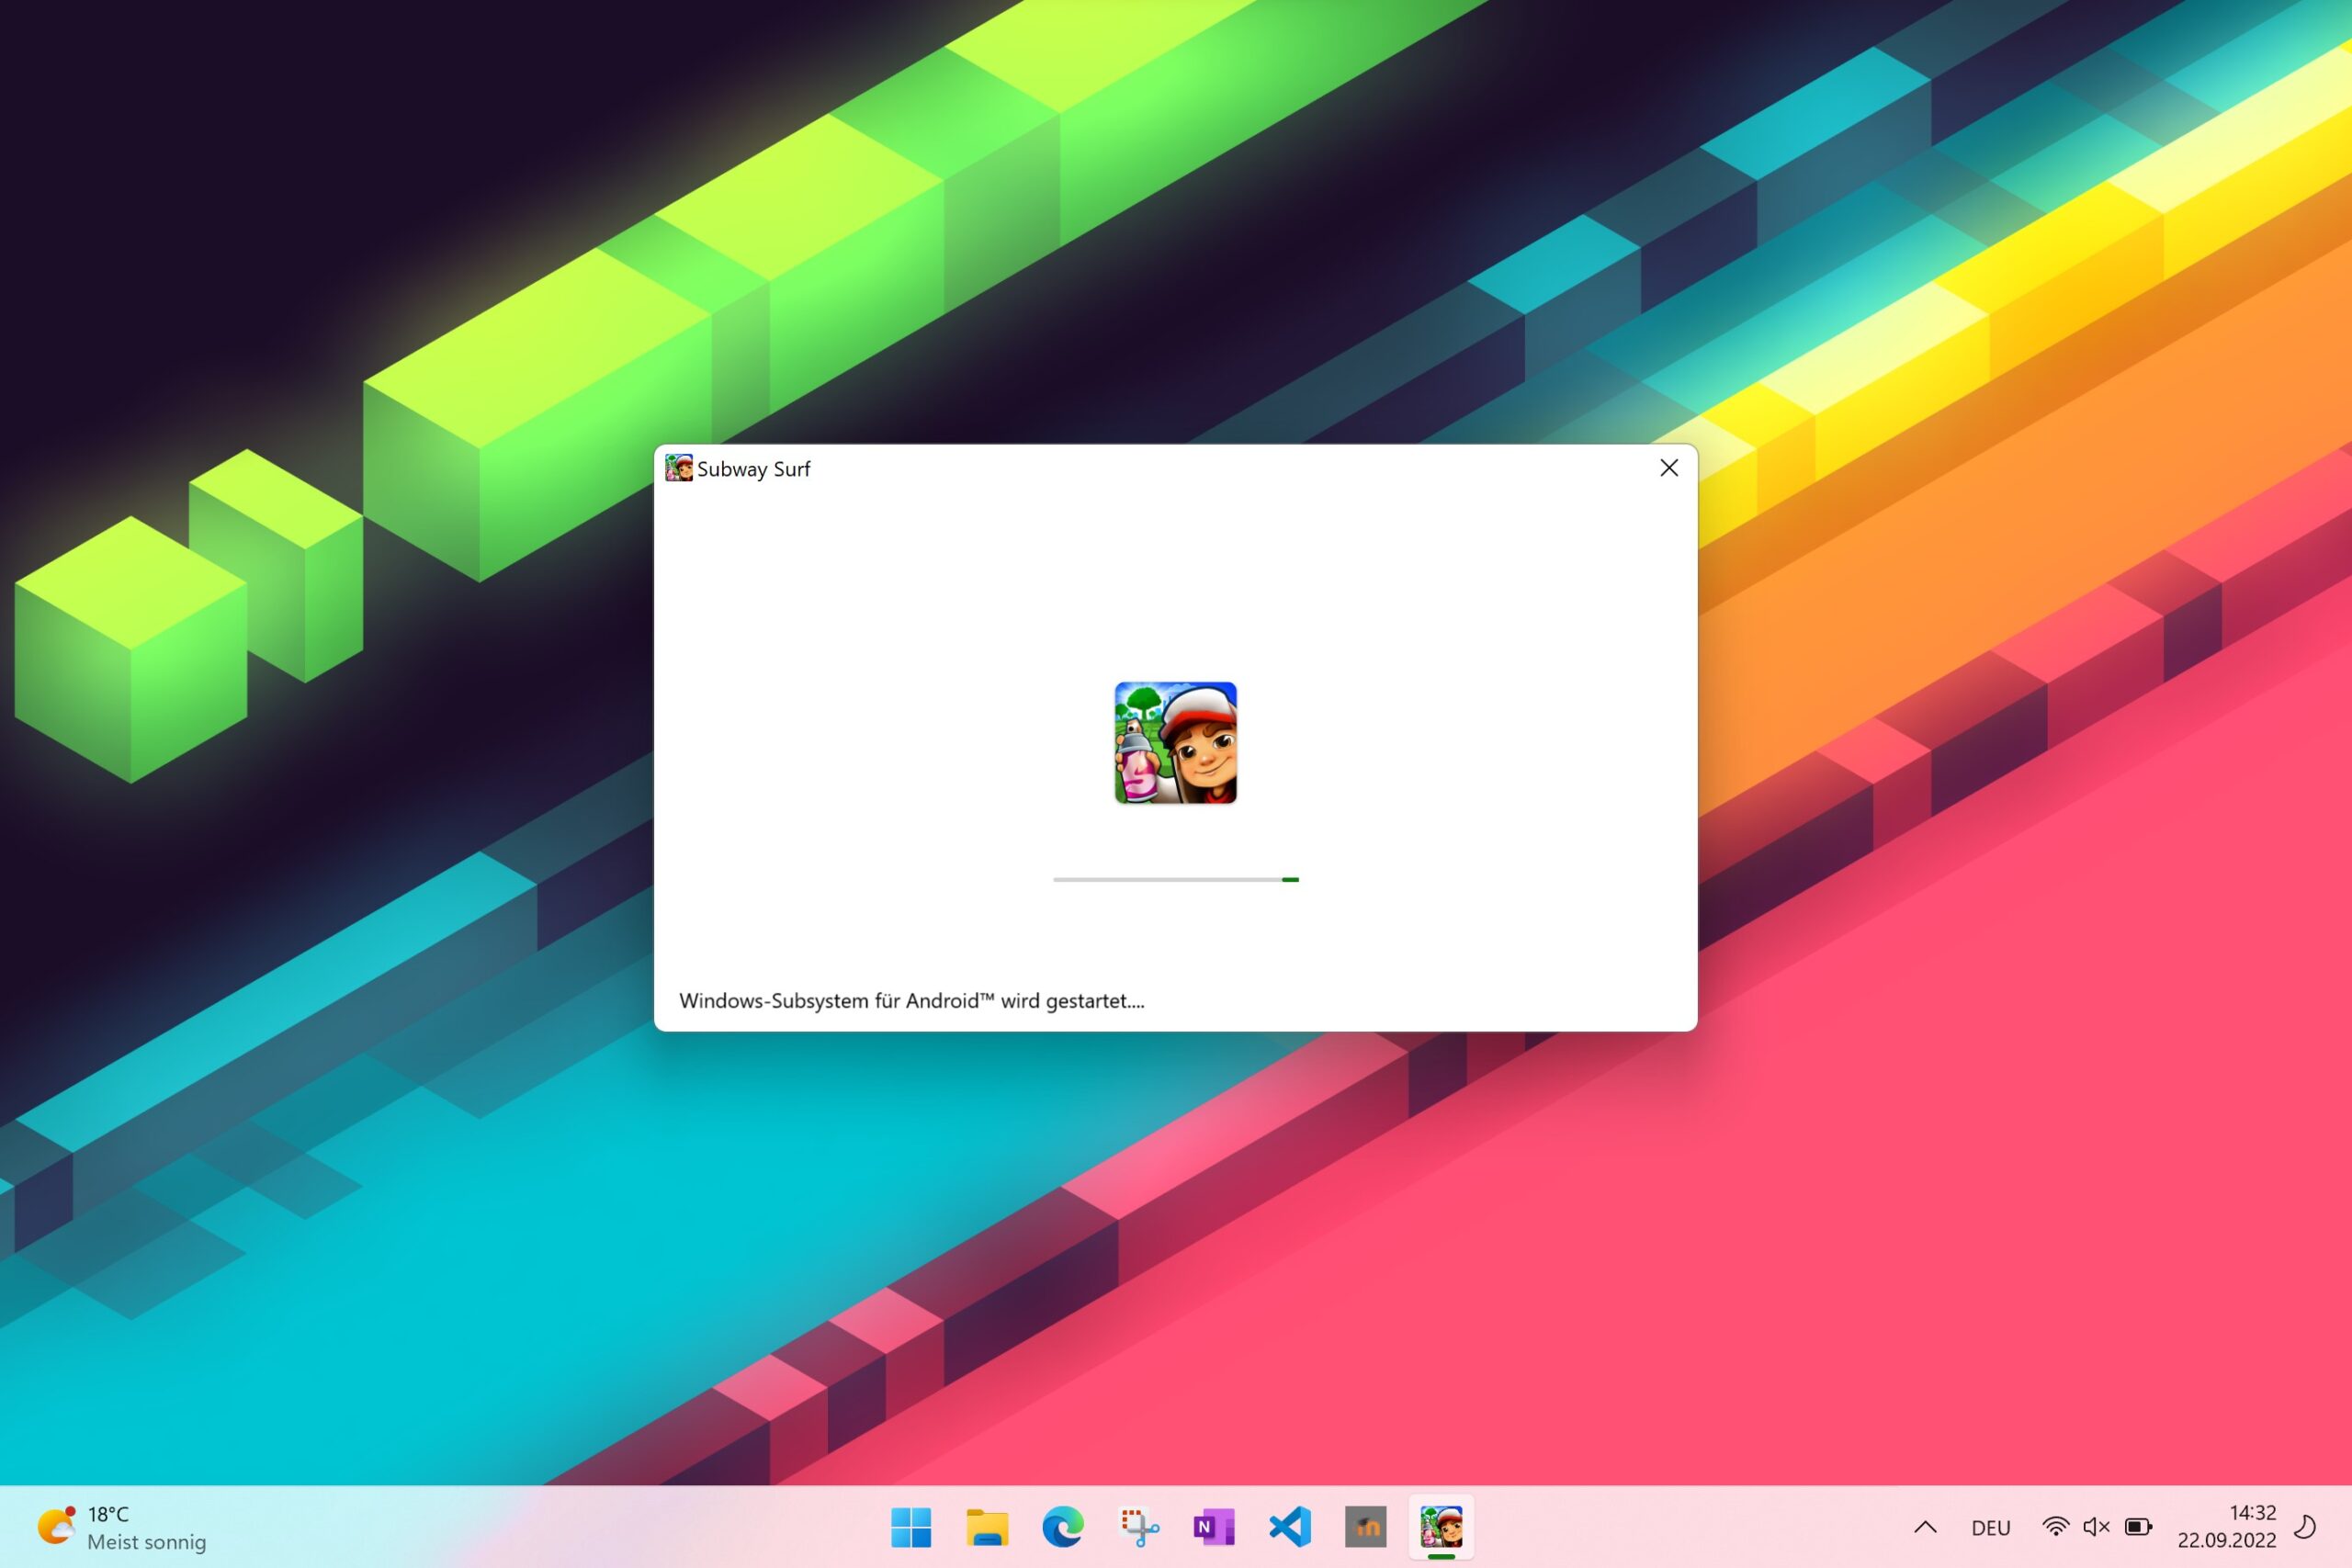Open the Snipping Tool from the taskbar

pos(1138,1527)
